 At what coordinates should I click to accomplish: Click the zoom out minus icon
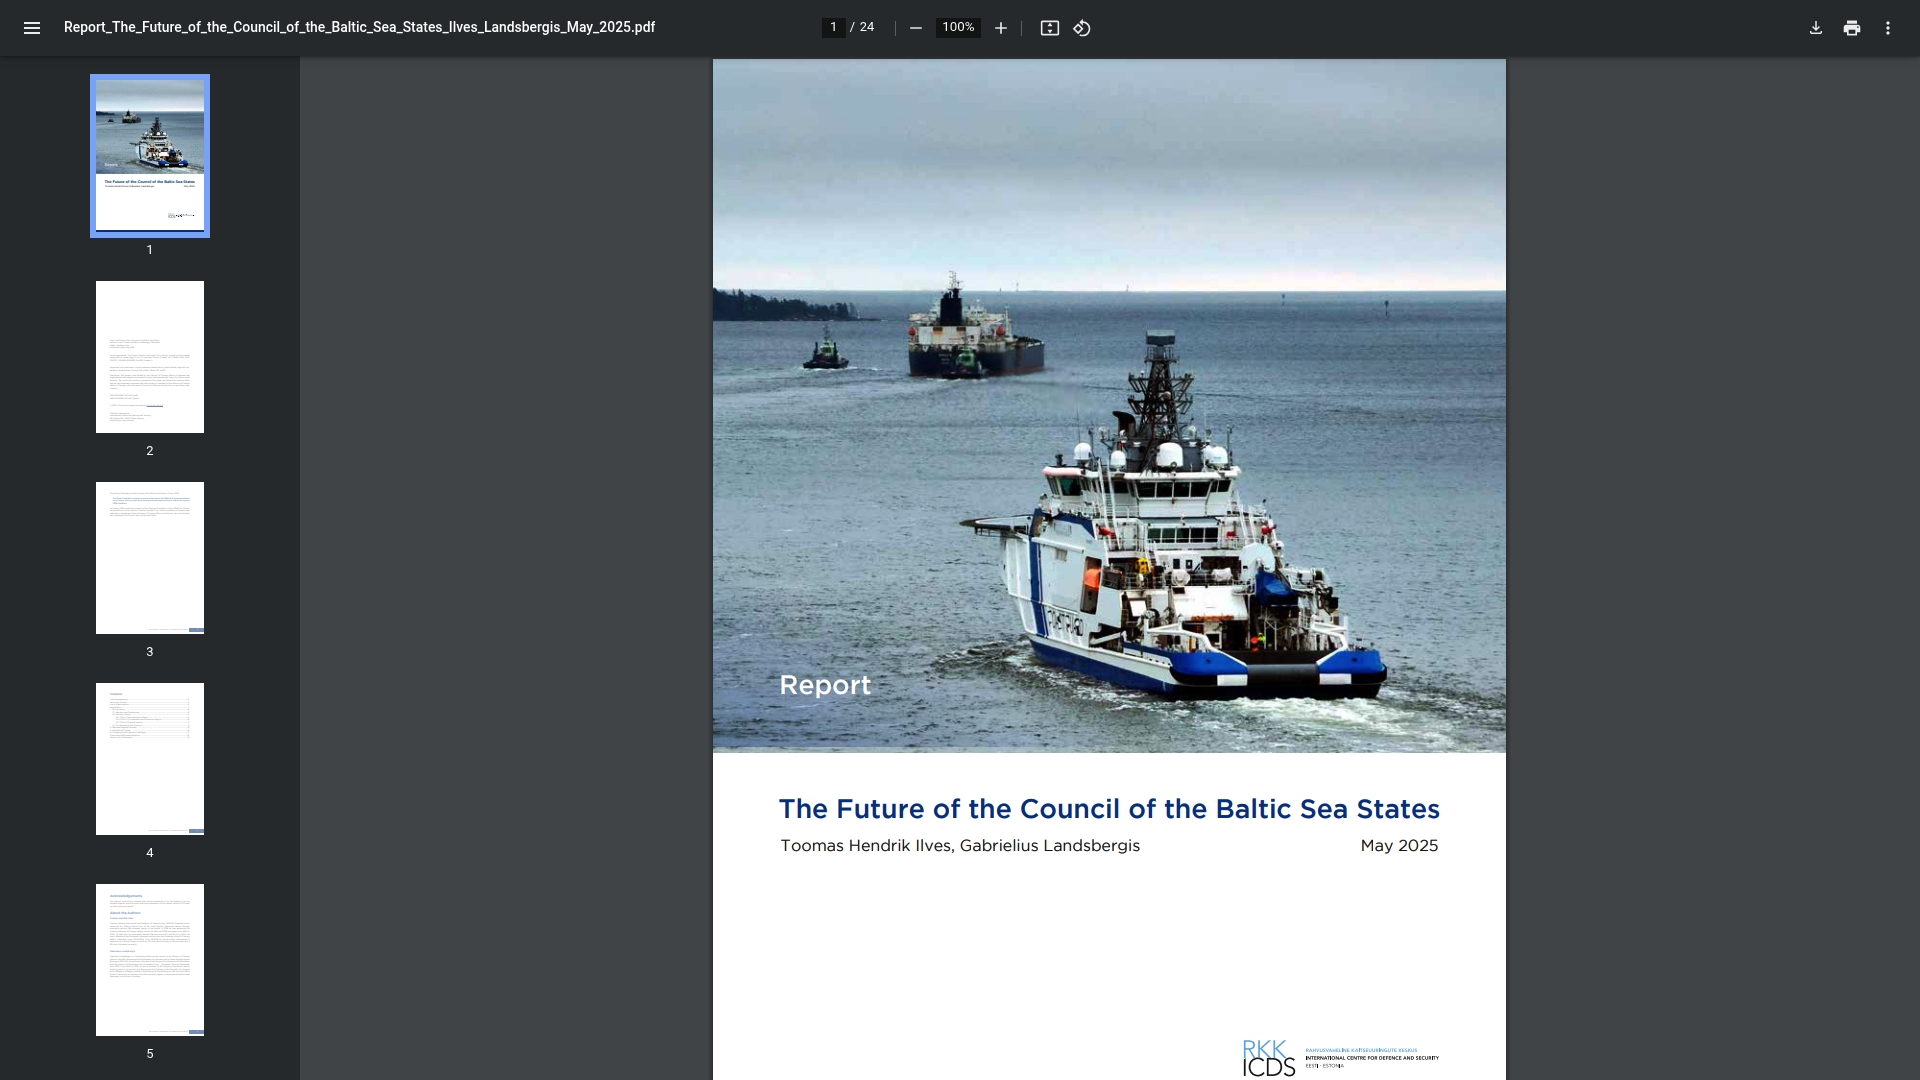point(915,28)
